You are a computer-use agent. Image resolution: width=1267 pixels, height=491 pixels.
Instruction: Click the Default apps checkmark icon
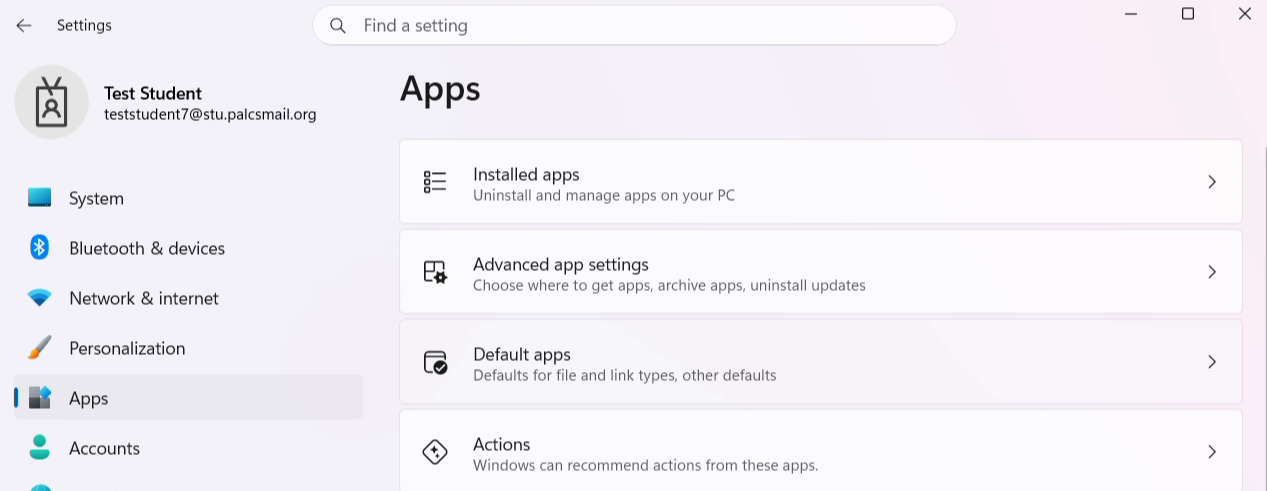[x=435, y=362]
